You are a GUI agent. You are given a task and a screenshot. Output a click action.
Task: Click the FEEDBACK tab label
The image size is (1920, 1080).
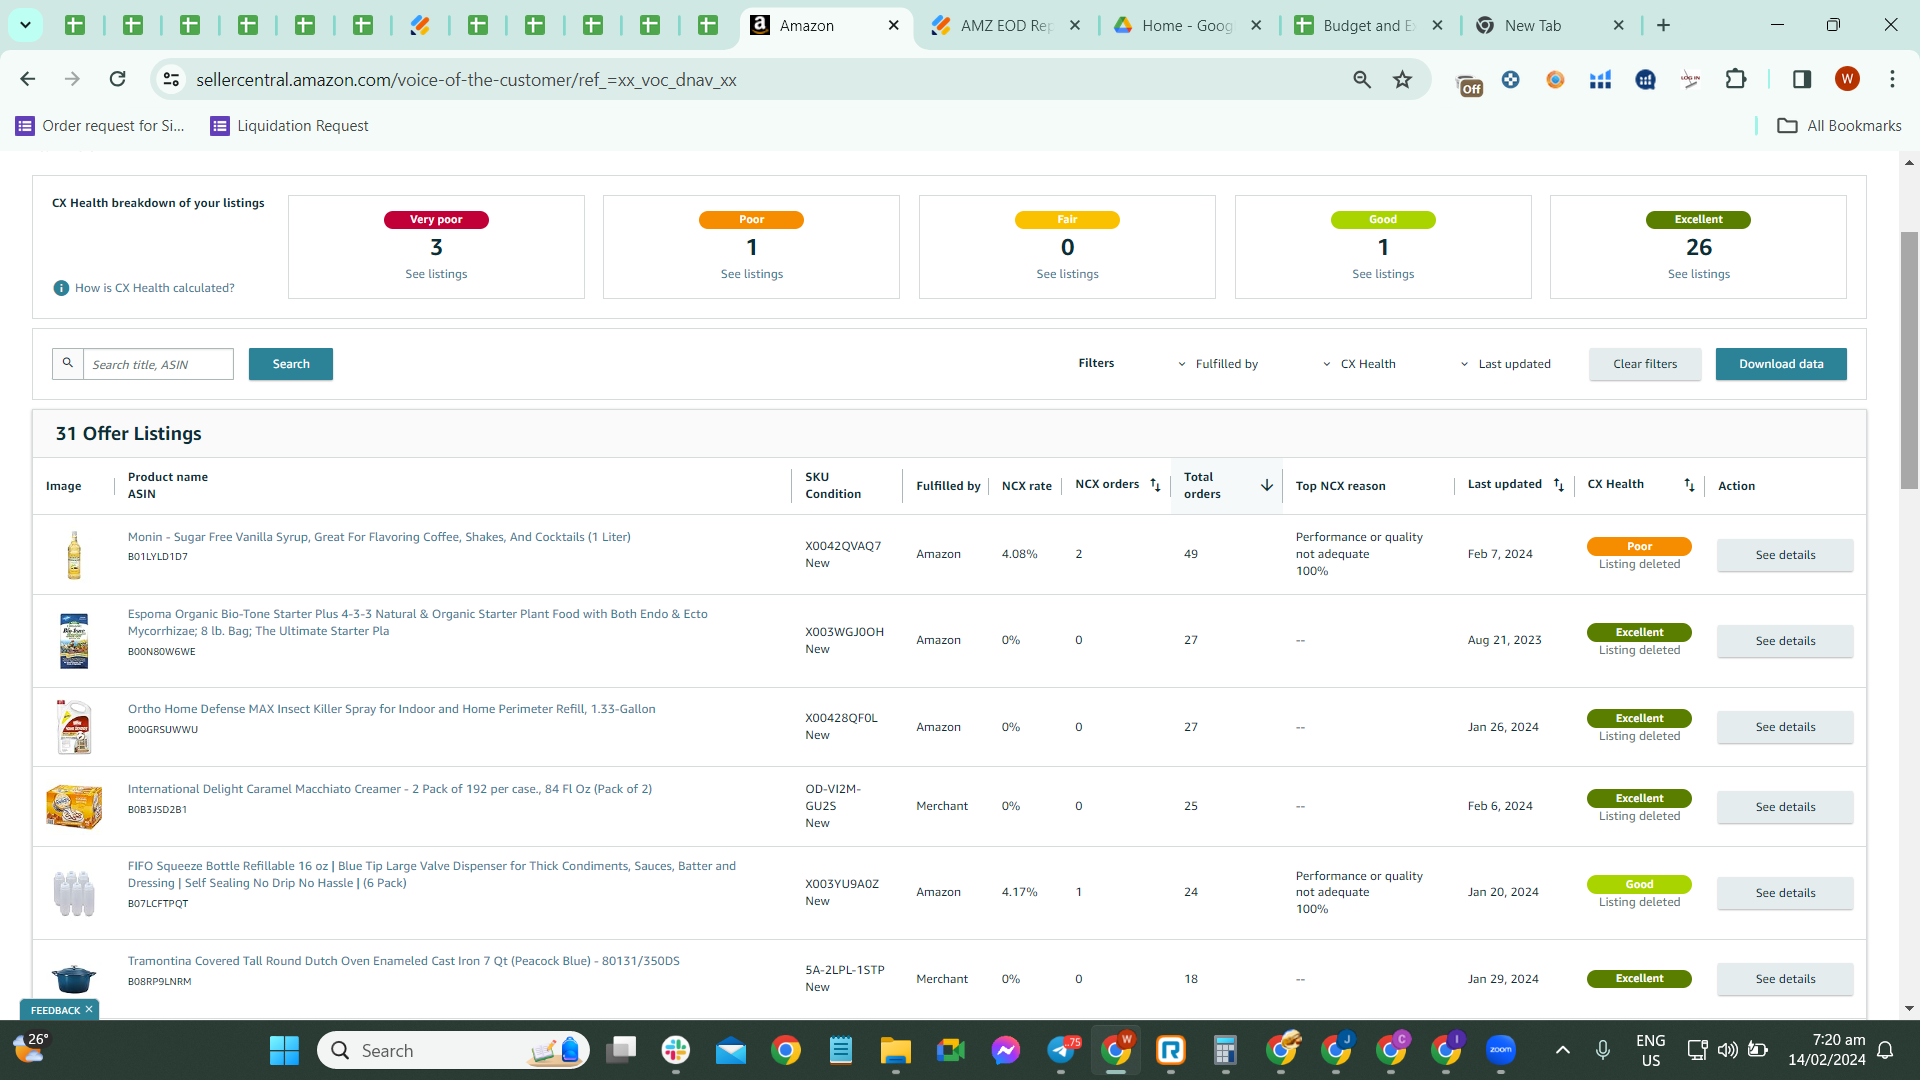[x=55, y=1010]
